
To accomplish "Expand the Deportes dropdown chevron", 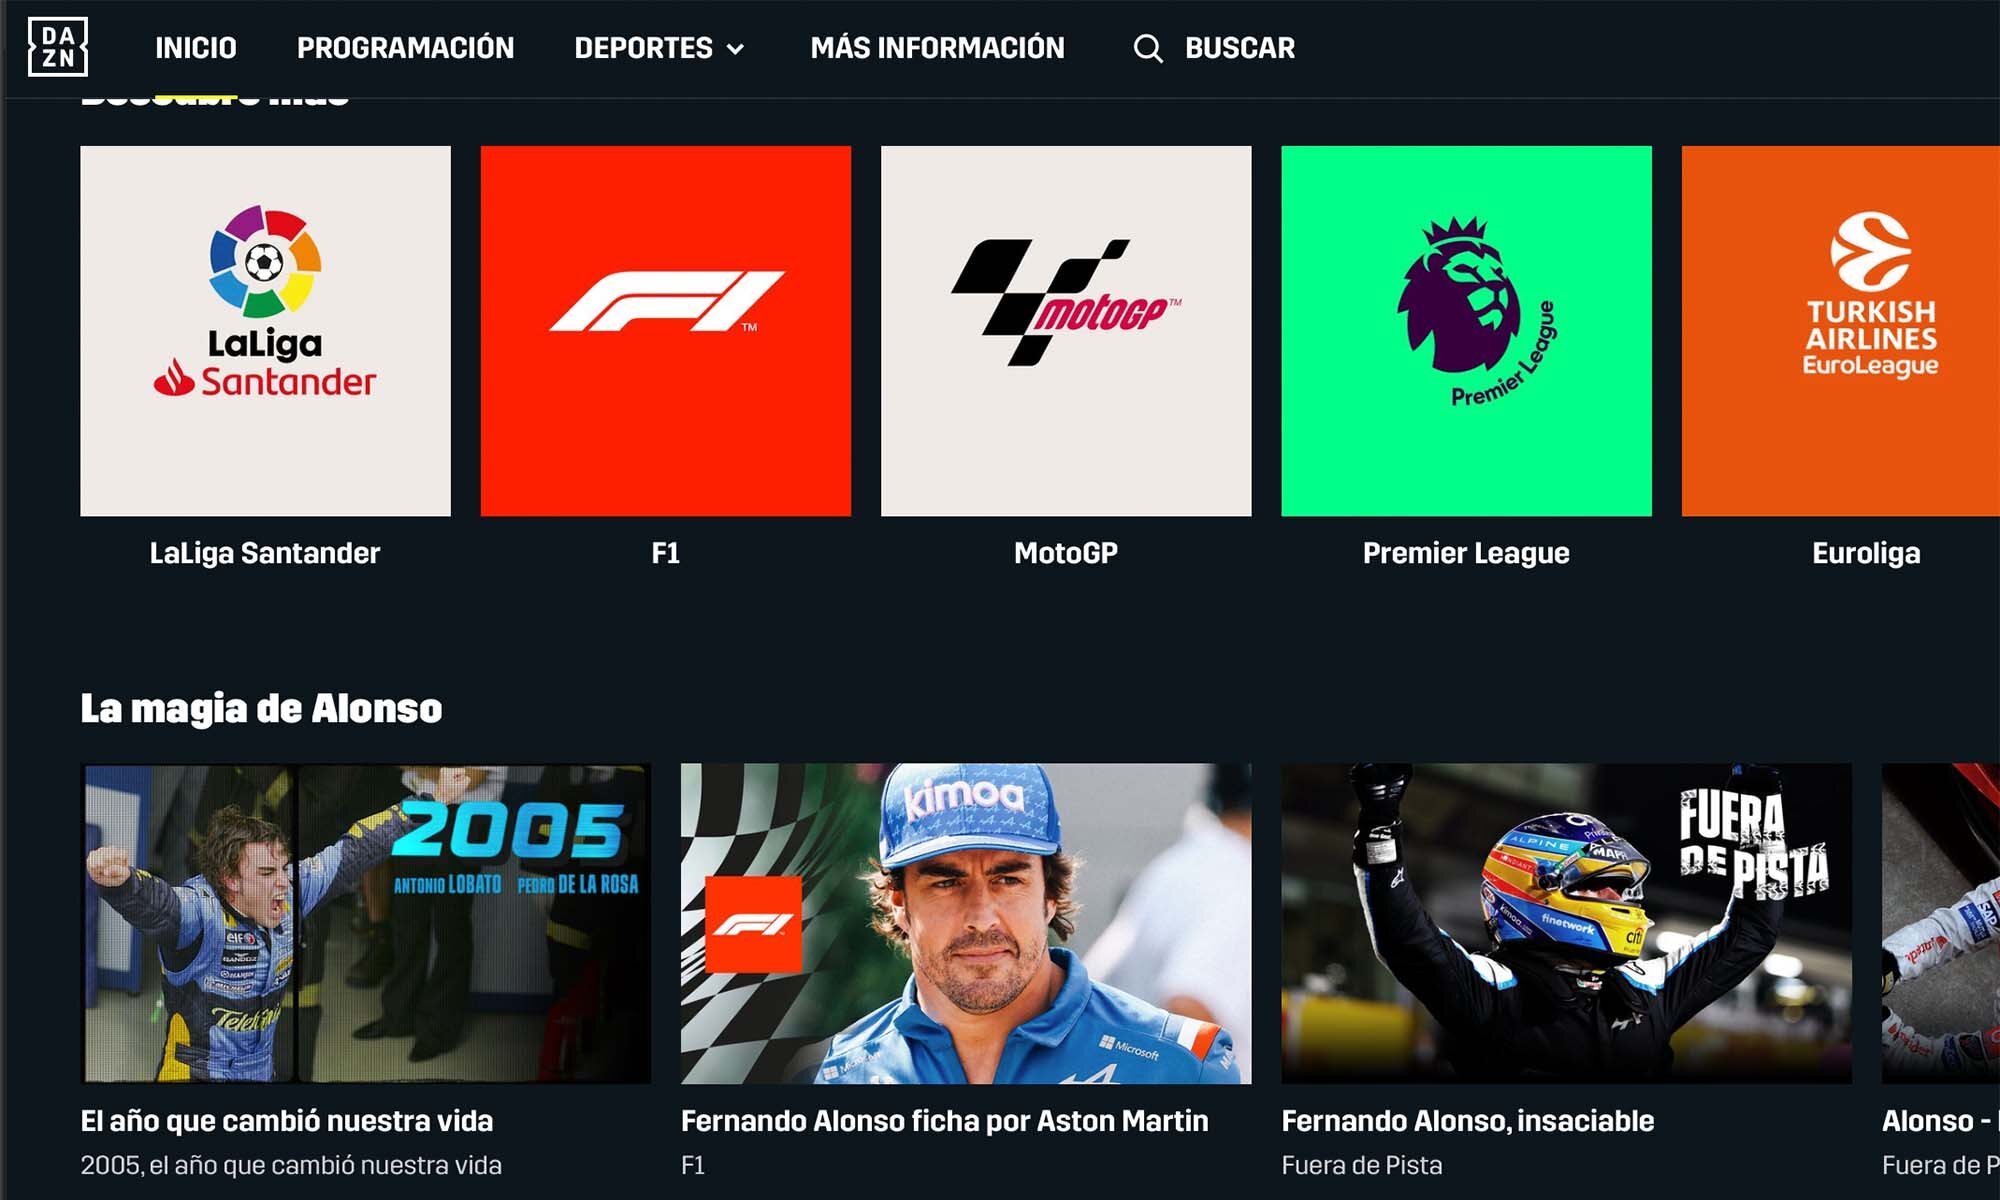I will click(x=735, y=49).
